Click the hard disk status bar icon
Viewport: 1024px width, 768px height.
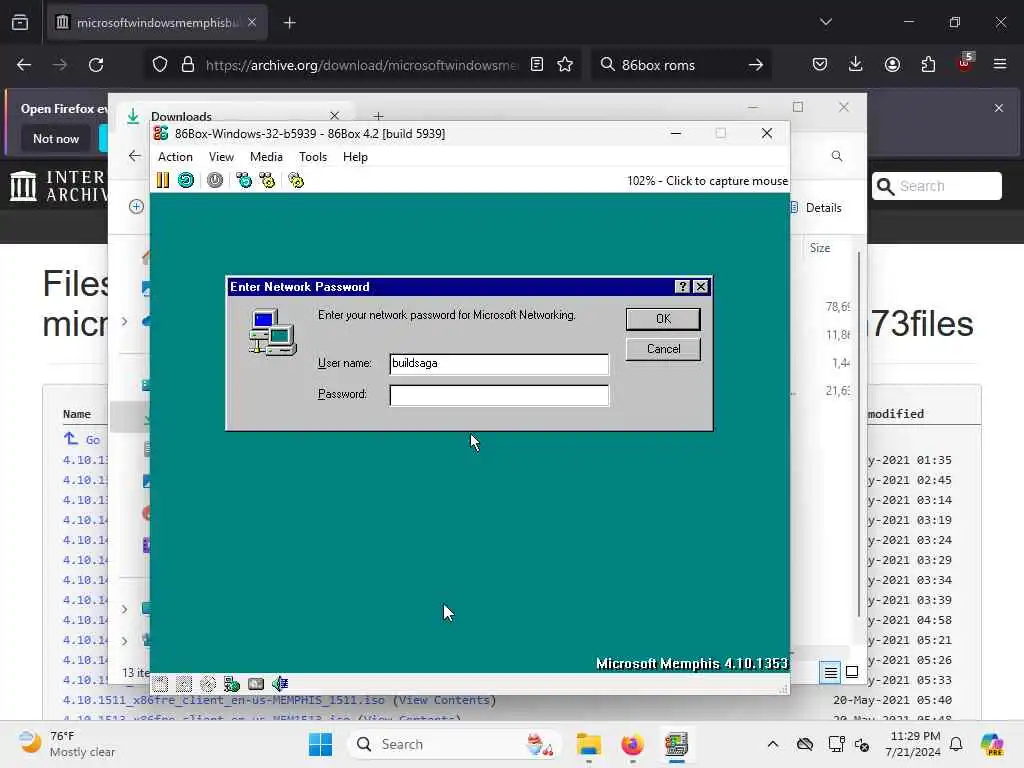coord(256,684)
